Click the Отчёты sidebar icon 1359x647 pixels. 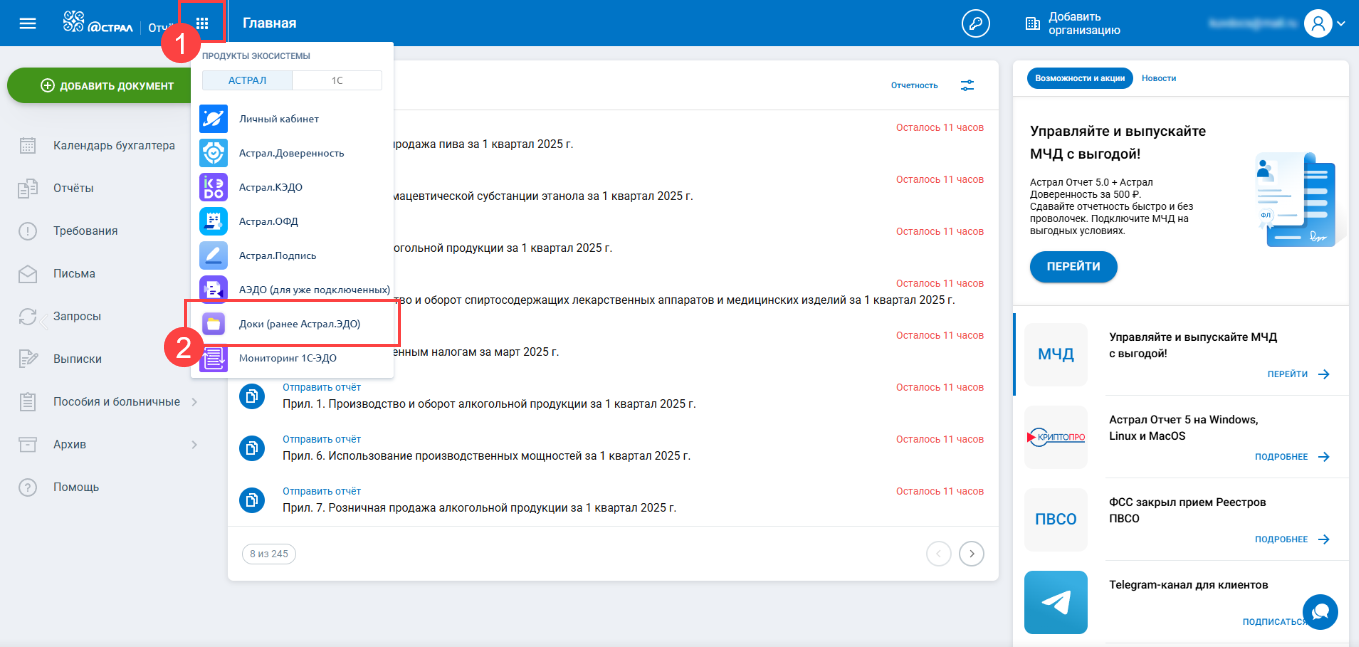[x=28, y=188]
